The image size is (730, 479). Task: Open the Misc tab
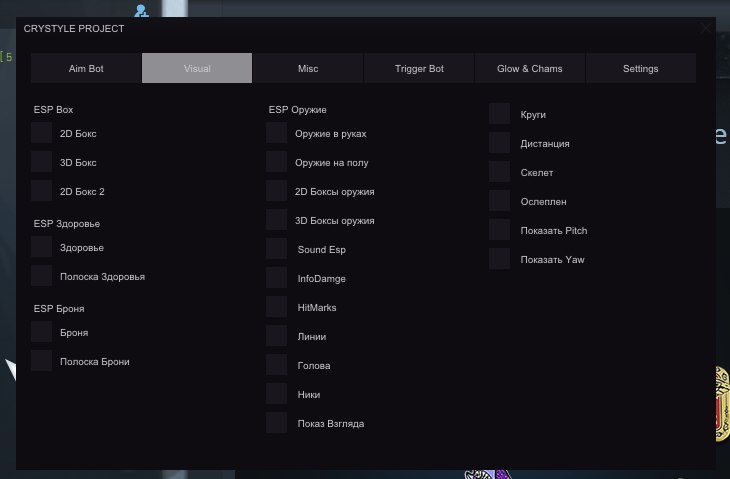click(x=308, y=68)
